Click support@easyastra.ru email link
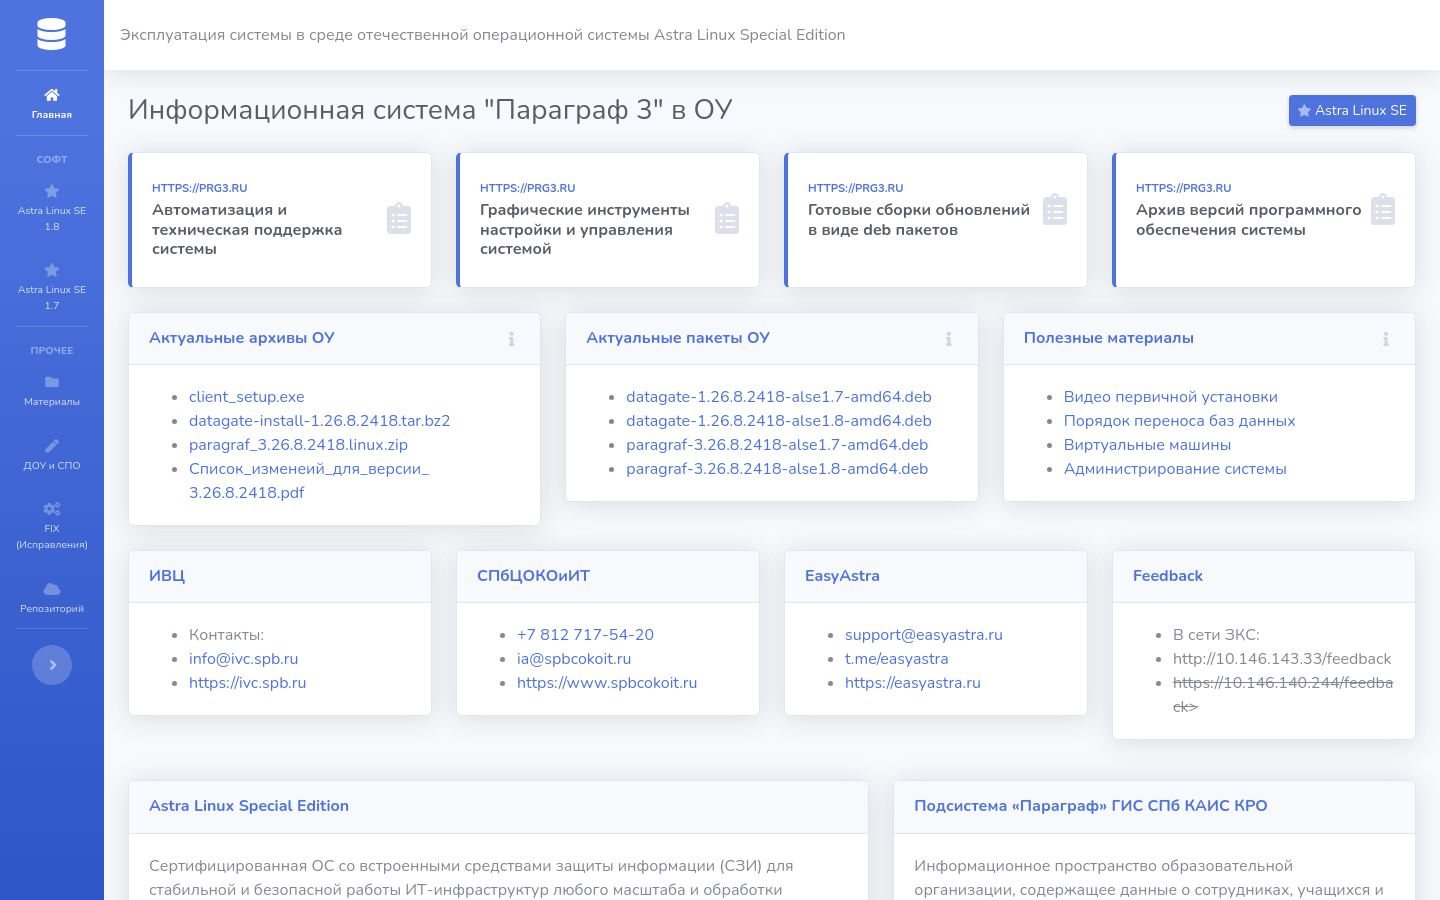The height and width of the screenshot is (900, 1440). click(924, 635)
